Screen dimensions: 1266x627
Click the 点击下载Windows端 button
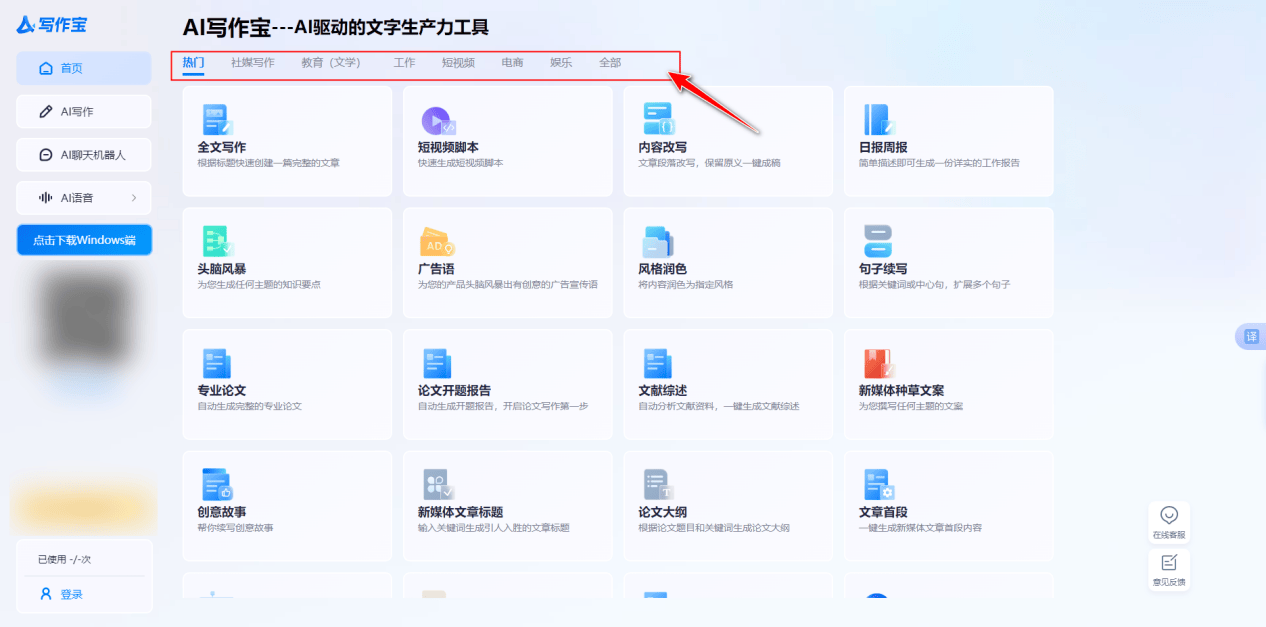pyautogui.click(x=84, y=240)
